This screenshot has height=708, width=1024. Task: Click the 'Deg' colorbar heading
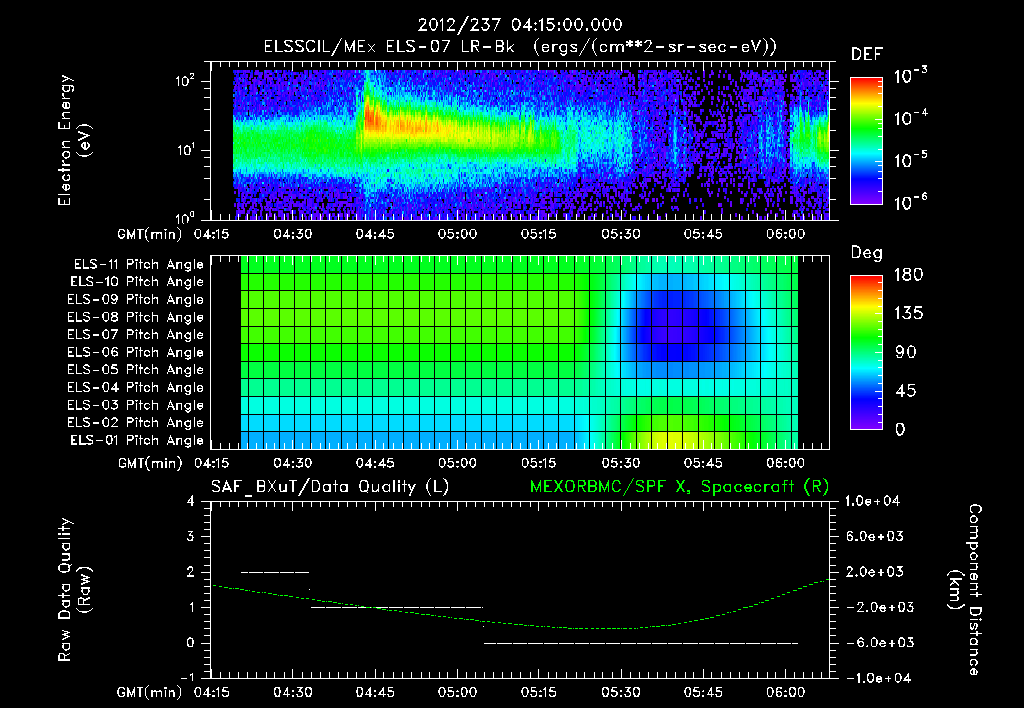pos(867,253)
